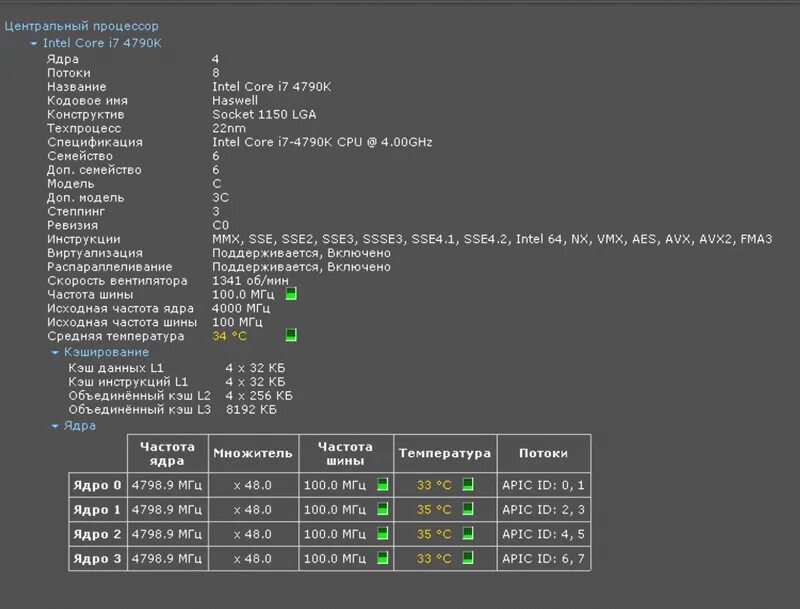Click the Виртуализация label
The image size is (800, 609).
tap(95, 253)
